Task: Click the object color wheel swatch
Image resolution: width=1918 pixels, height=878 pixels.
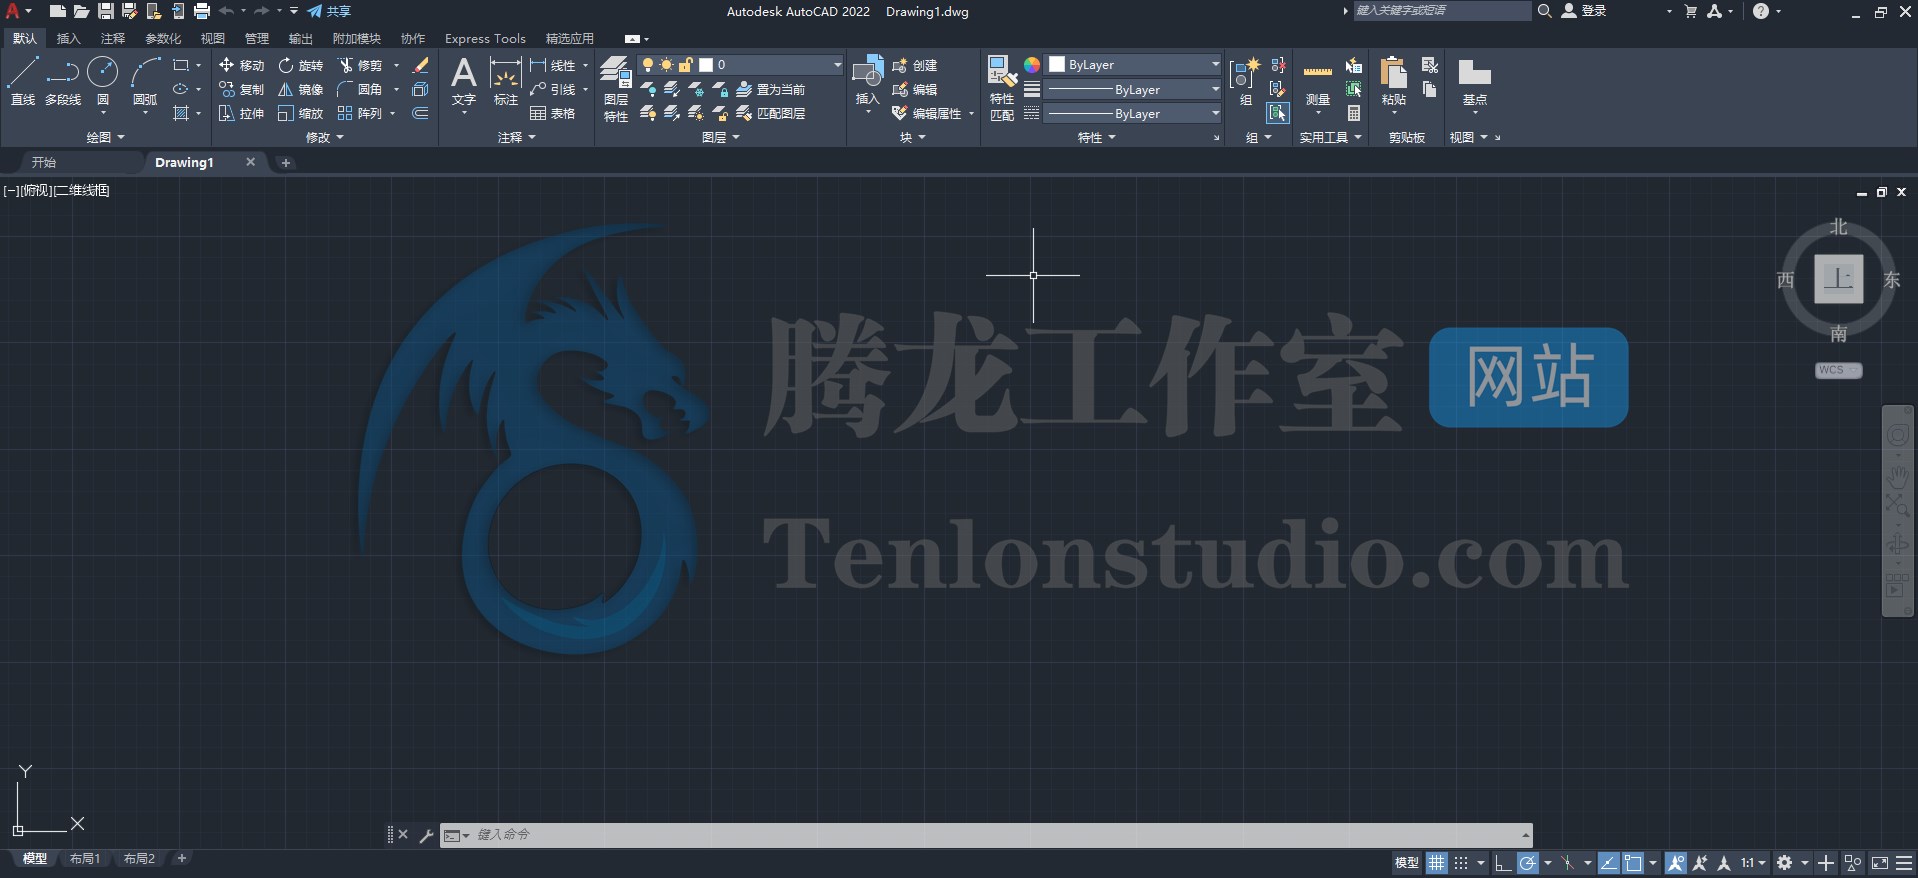Action: click(1032, 65)
